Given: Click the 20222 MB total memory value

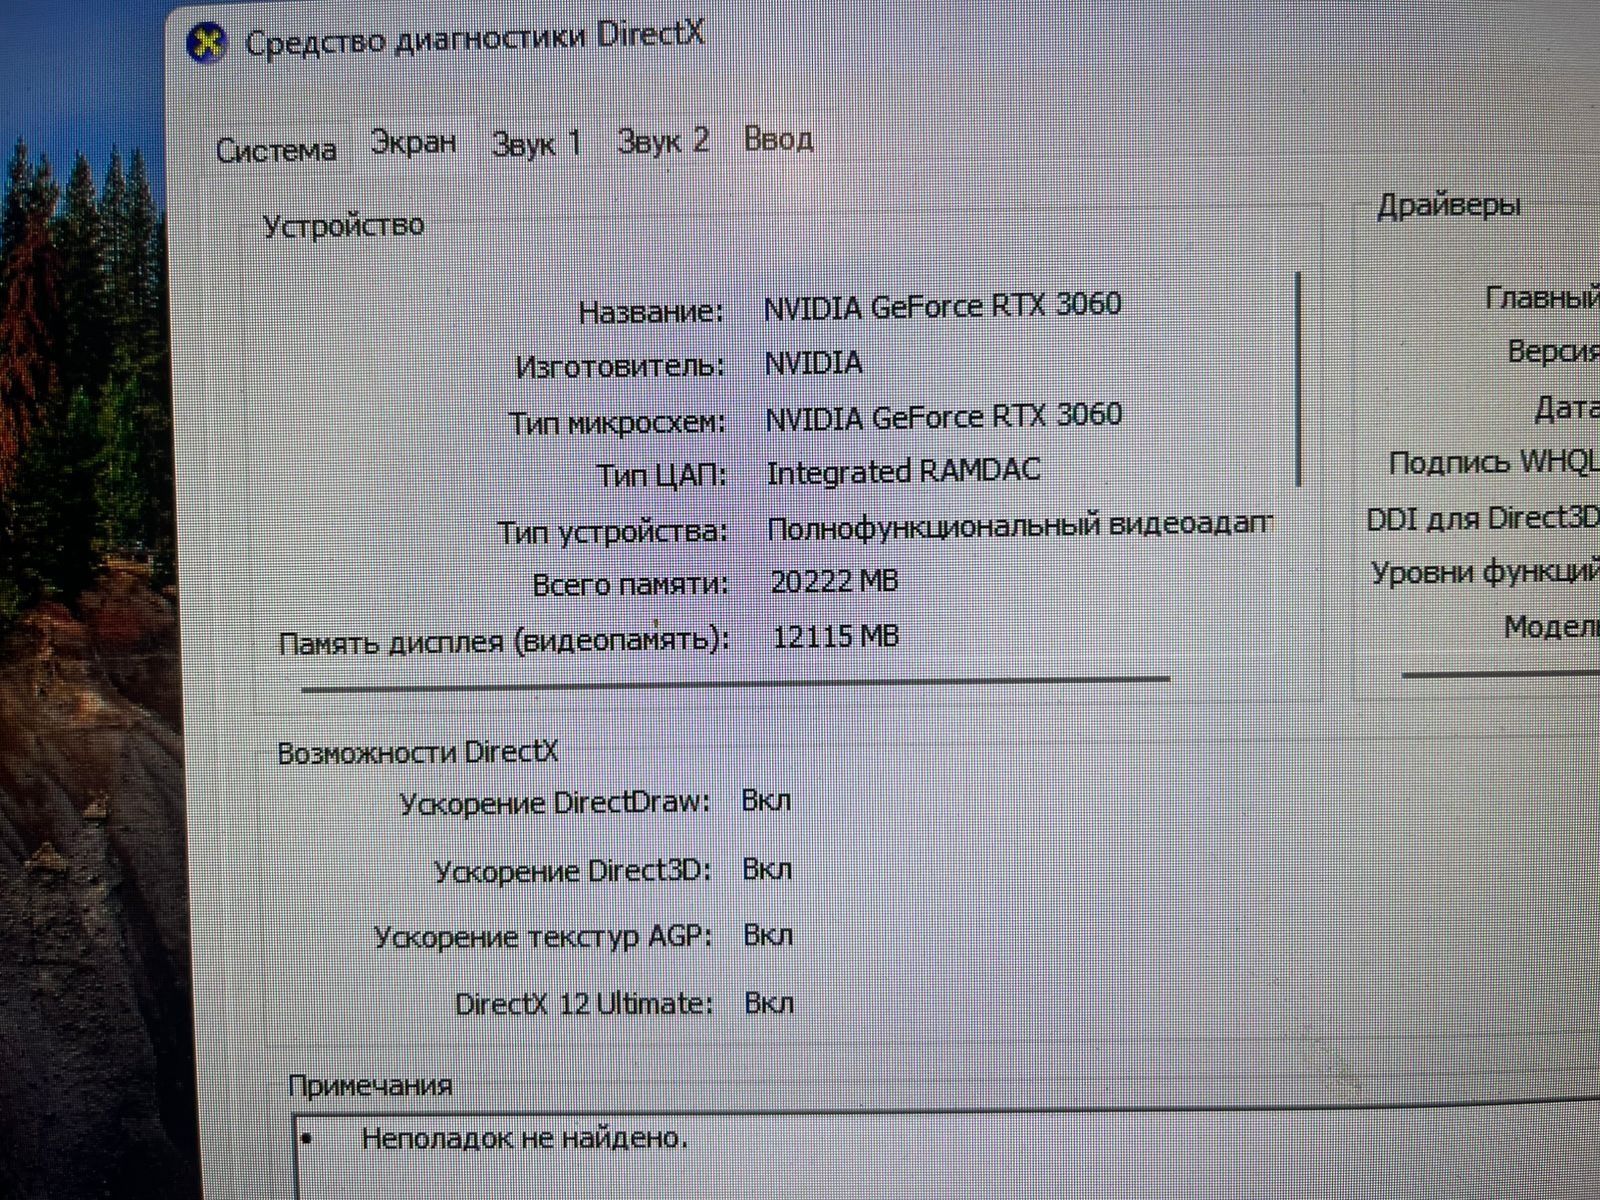Looking at the screenshot, I should (834, 581).
